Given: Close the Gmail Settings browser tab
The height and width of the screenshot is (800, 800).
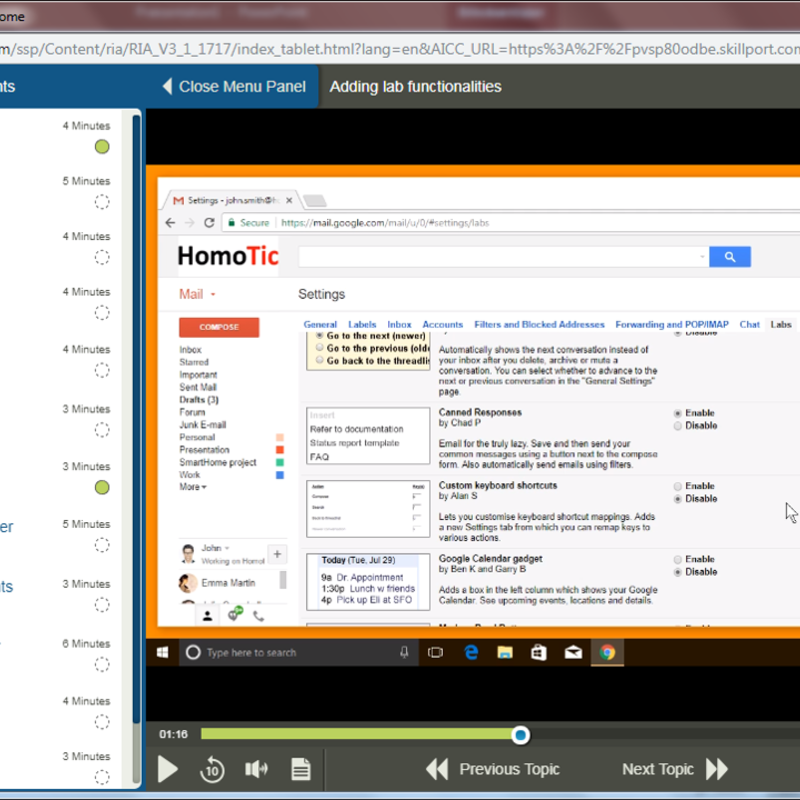Looking at the screenshot, I should click(289, 201).
